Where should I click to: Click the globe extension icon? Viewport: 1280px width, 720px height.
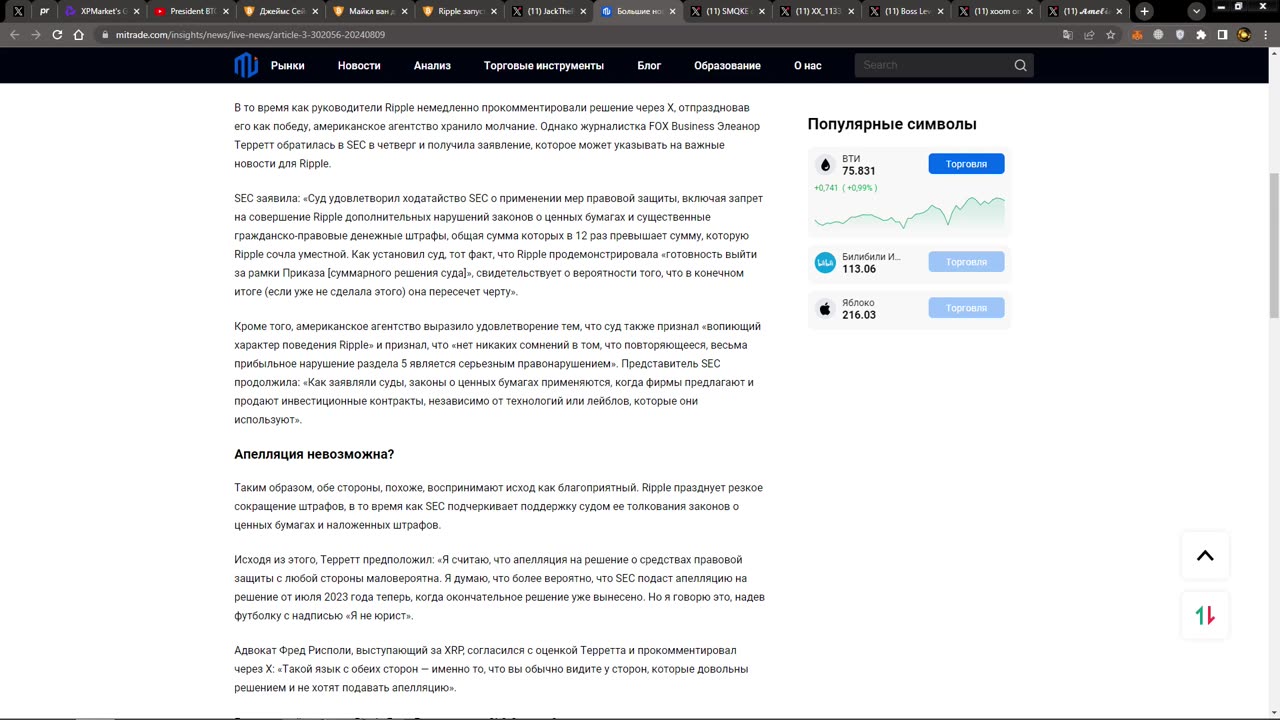tap(1158, 34)
